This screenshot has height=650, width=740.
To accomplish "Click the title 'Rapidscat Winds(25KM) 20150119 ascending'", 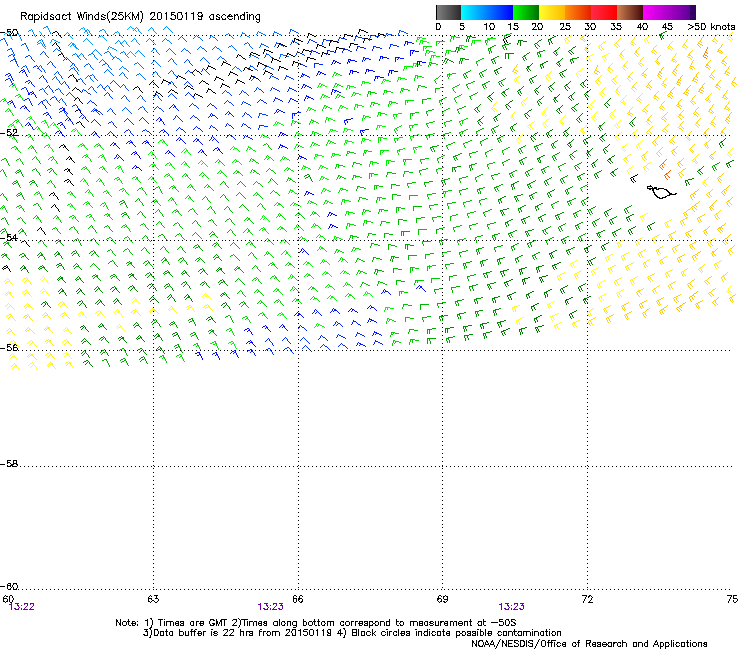I will pyautogui.click(x=140, y=16).
